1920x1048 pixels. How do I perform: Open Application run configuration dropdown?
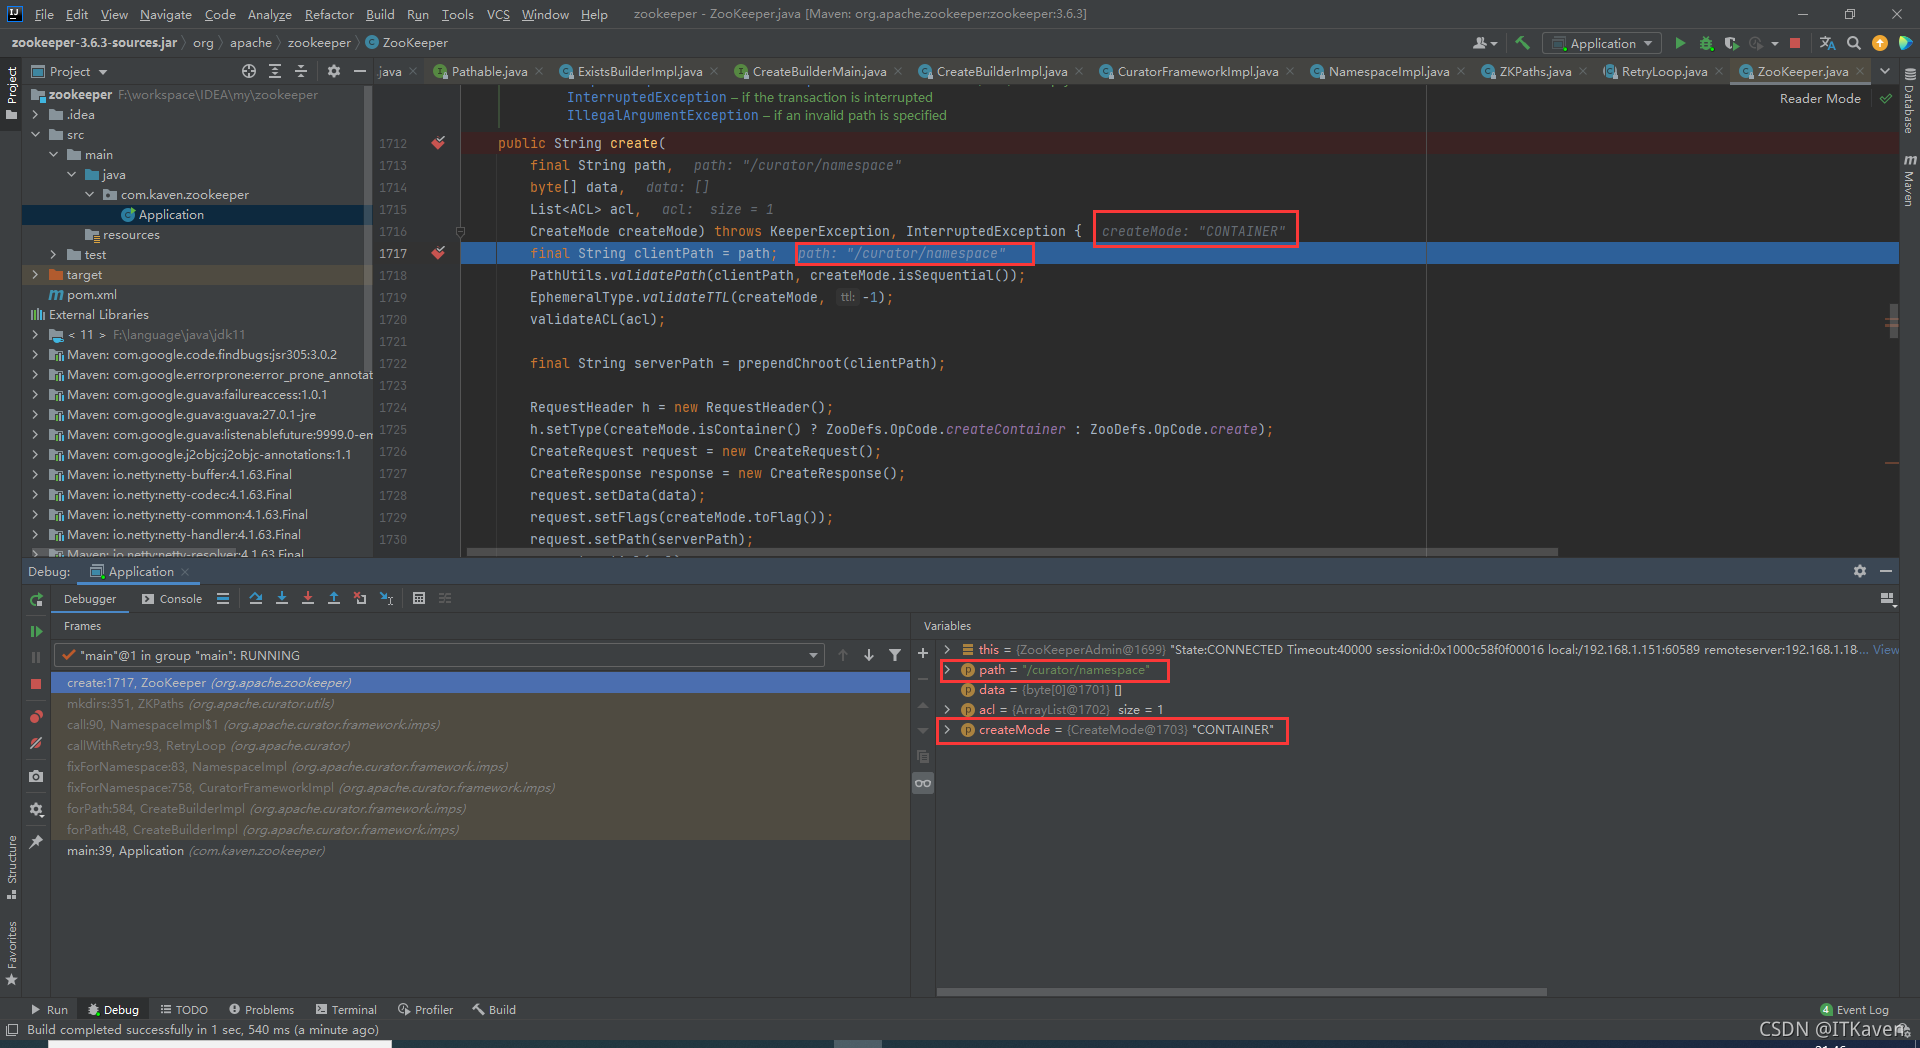[1602, 43]
